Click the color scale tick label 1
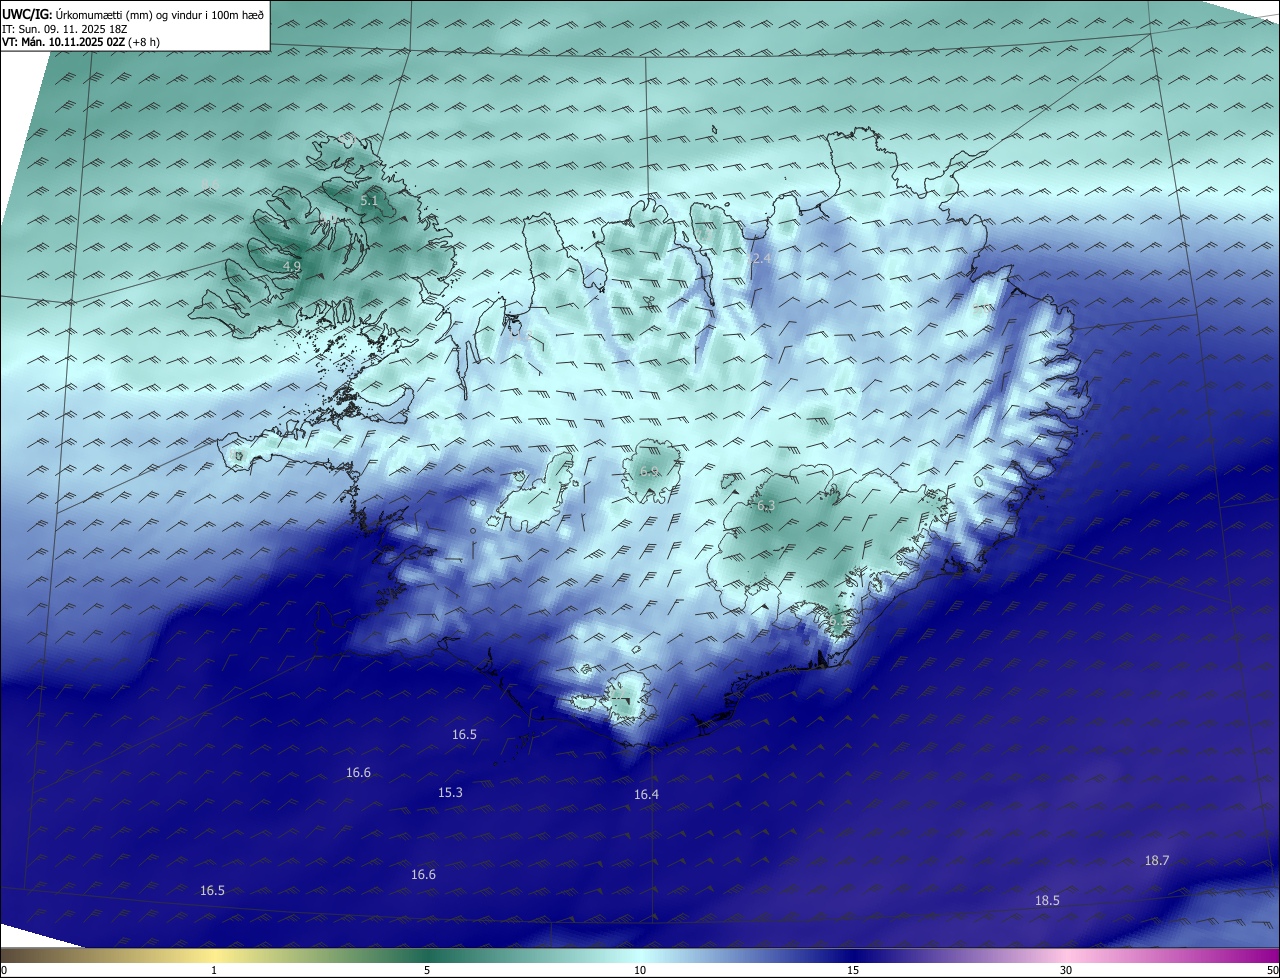1280x978 pixels. (x=215, y=970)
